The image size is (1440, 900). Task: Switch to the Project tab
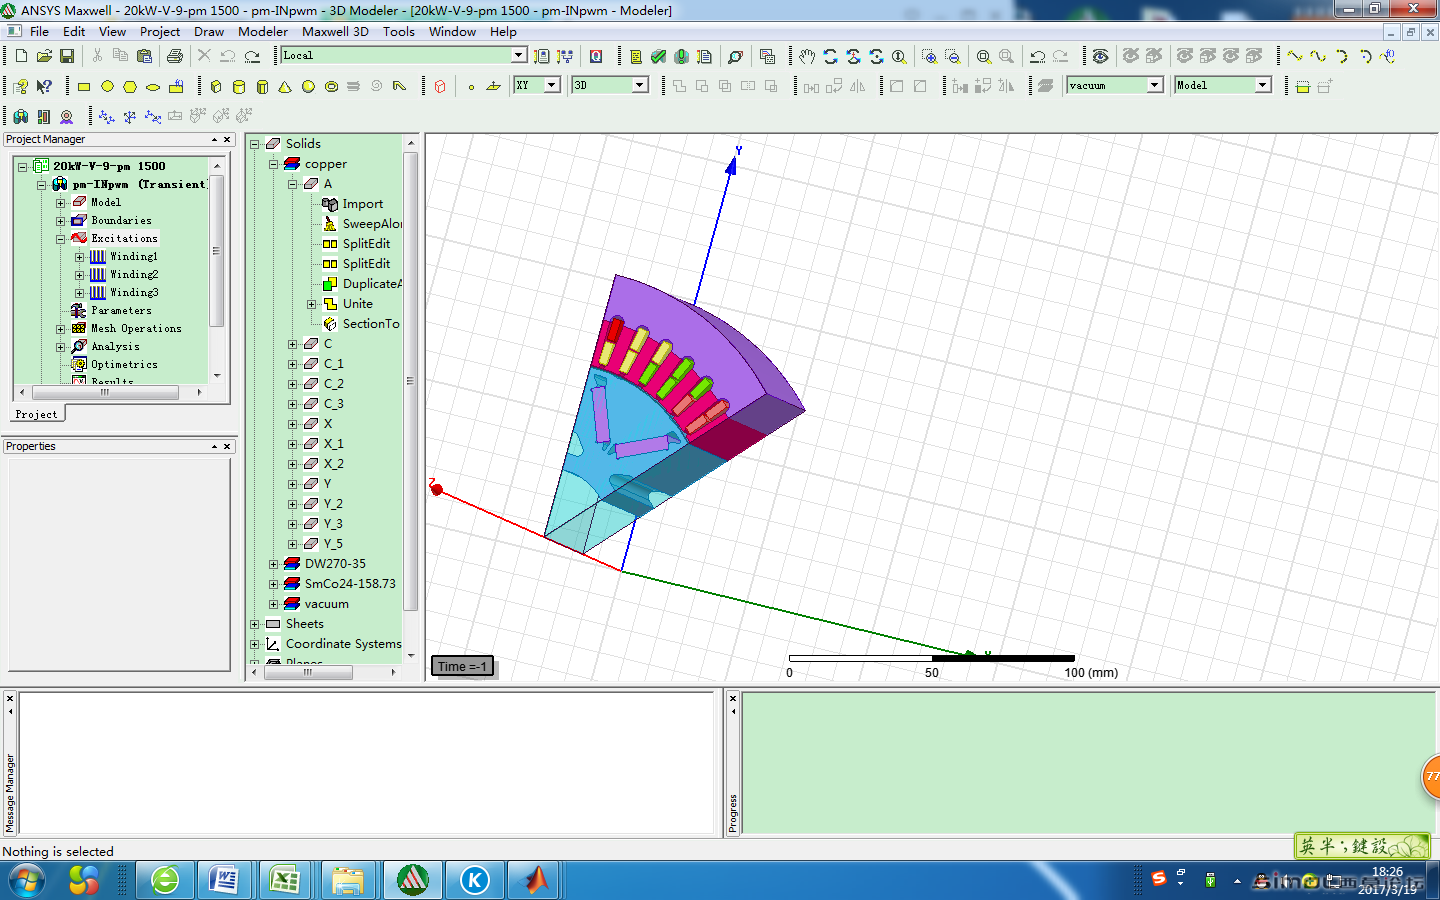coord(37,414)
